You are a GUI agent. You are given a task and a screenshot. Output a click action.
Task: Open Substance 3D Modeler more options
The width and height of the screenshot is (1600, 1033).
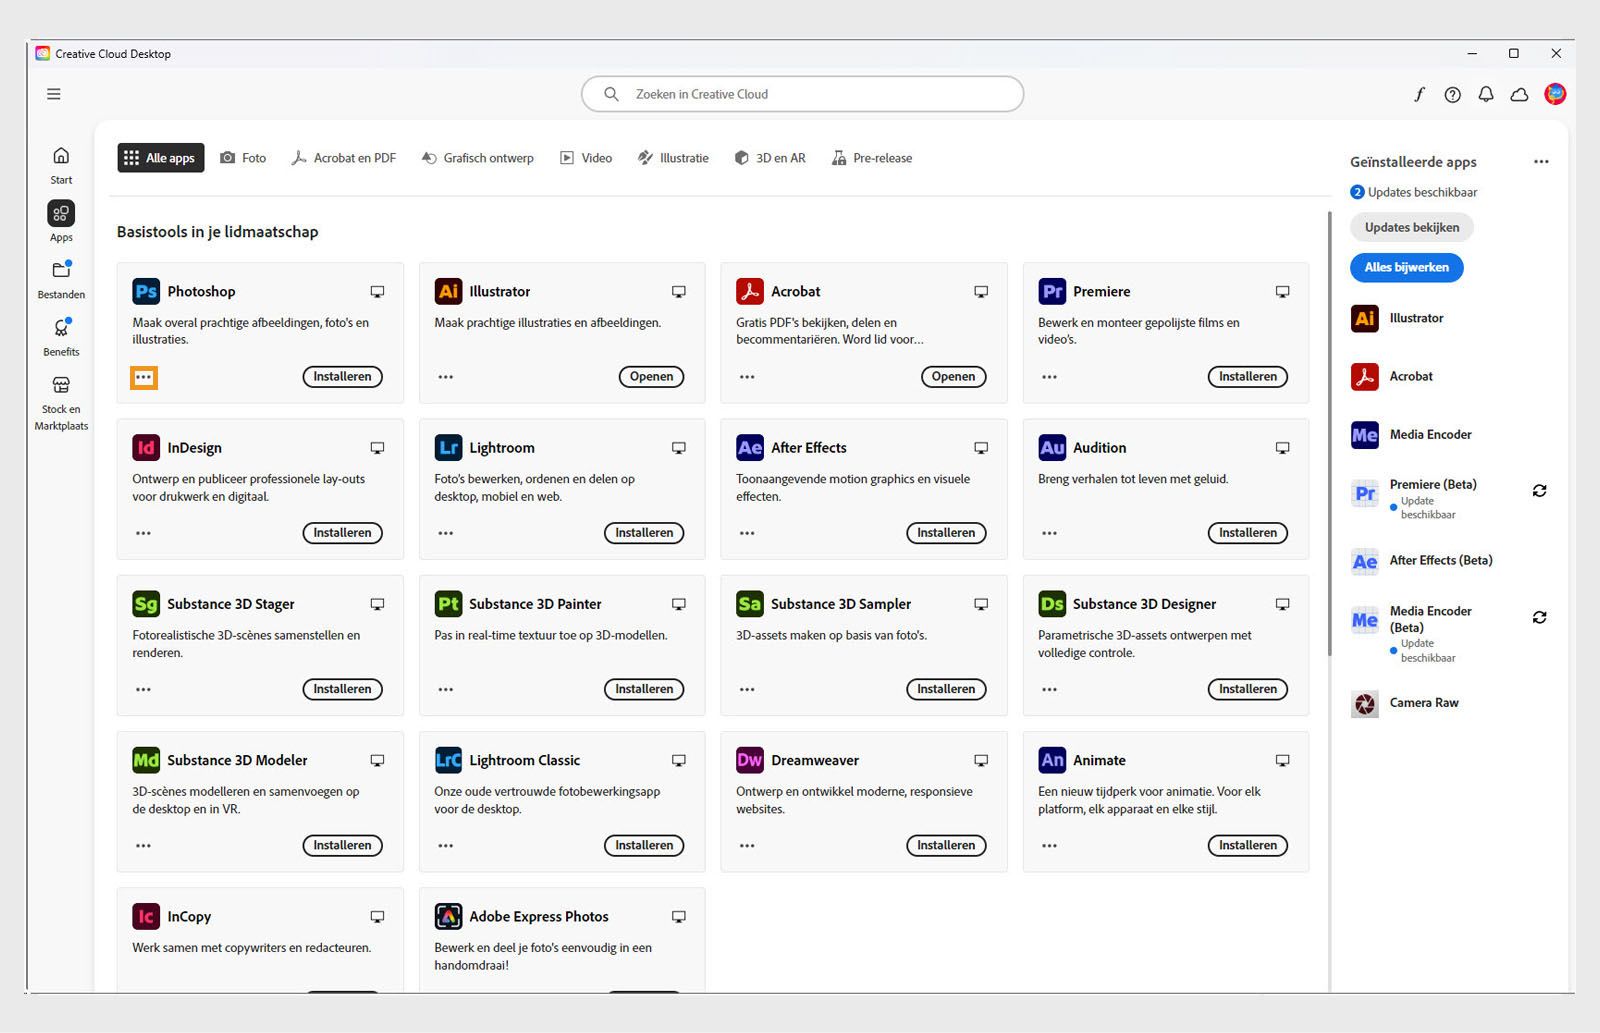pyautogui.click(x=144, y=845)
